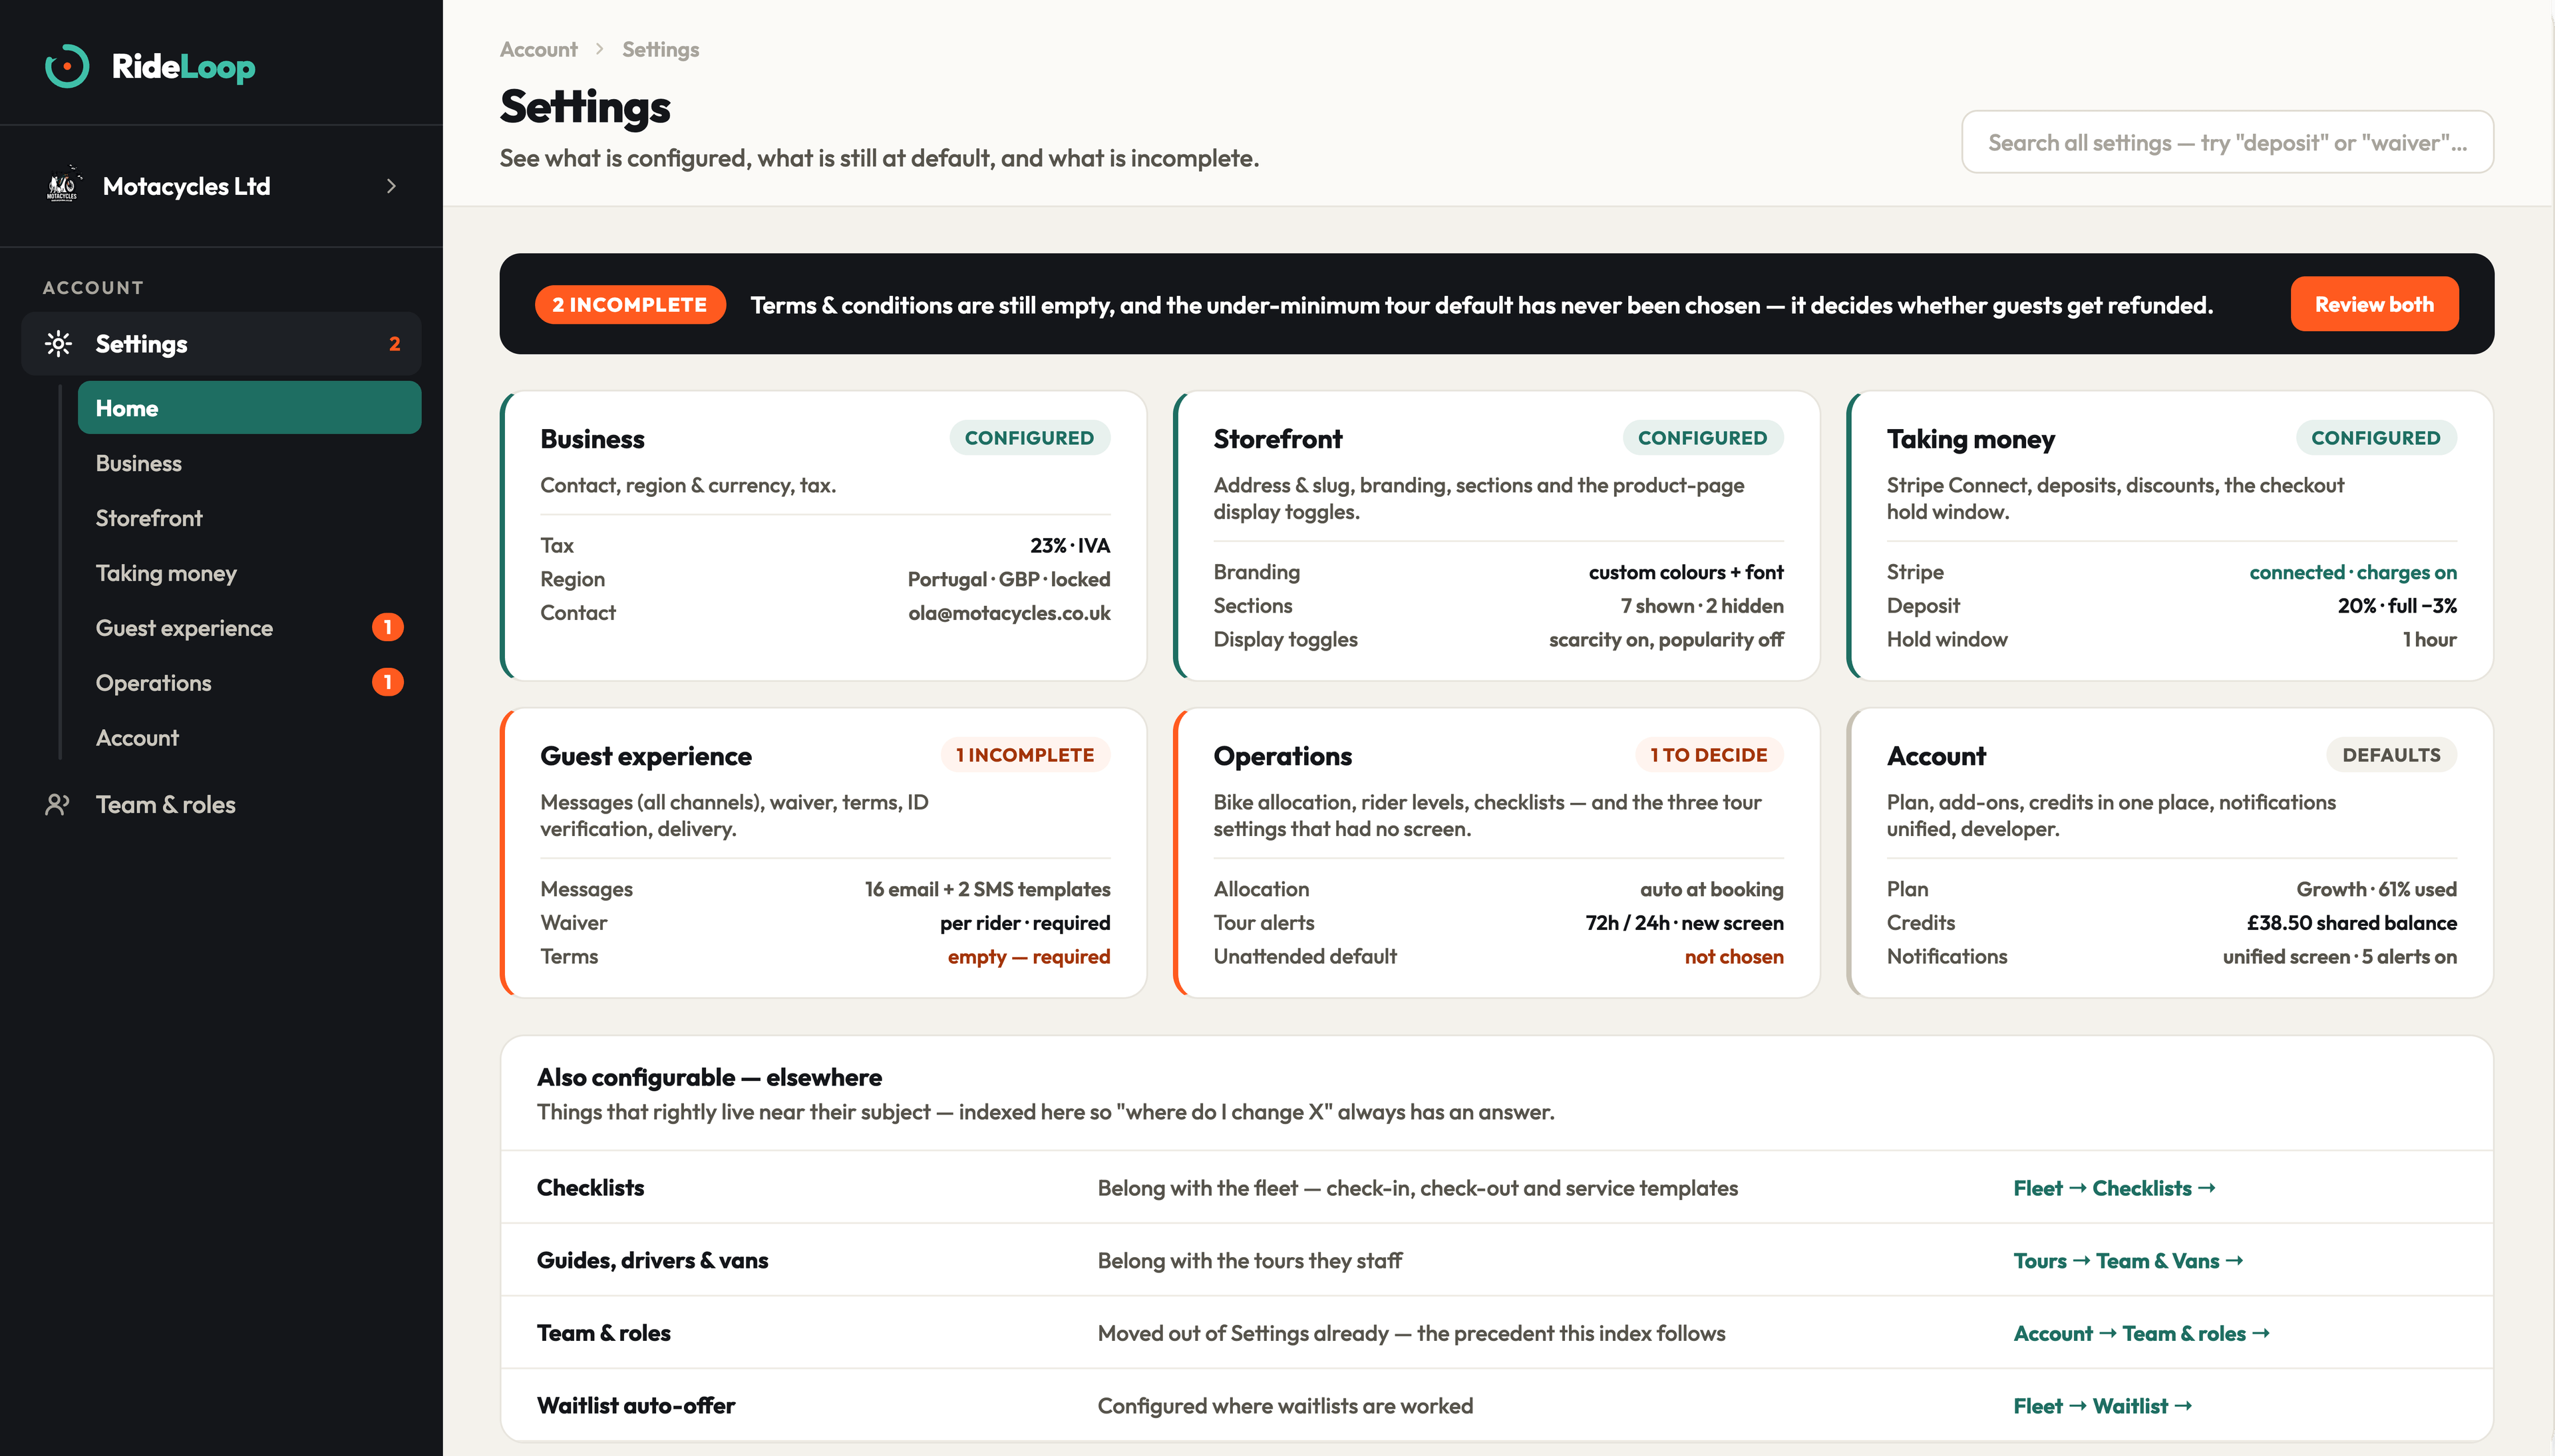Click Waiver value per rider · required
This screenshot has height=1456, width=2555.
tap(1025, 923)
